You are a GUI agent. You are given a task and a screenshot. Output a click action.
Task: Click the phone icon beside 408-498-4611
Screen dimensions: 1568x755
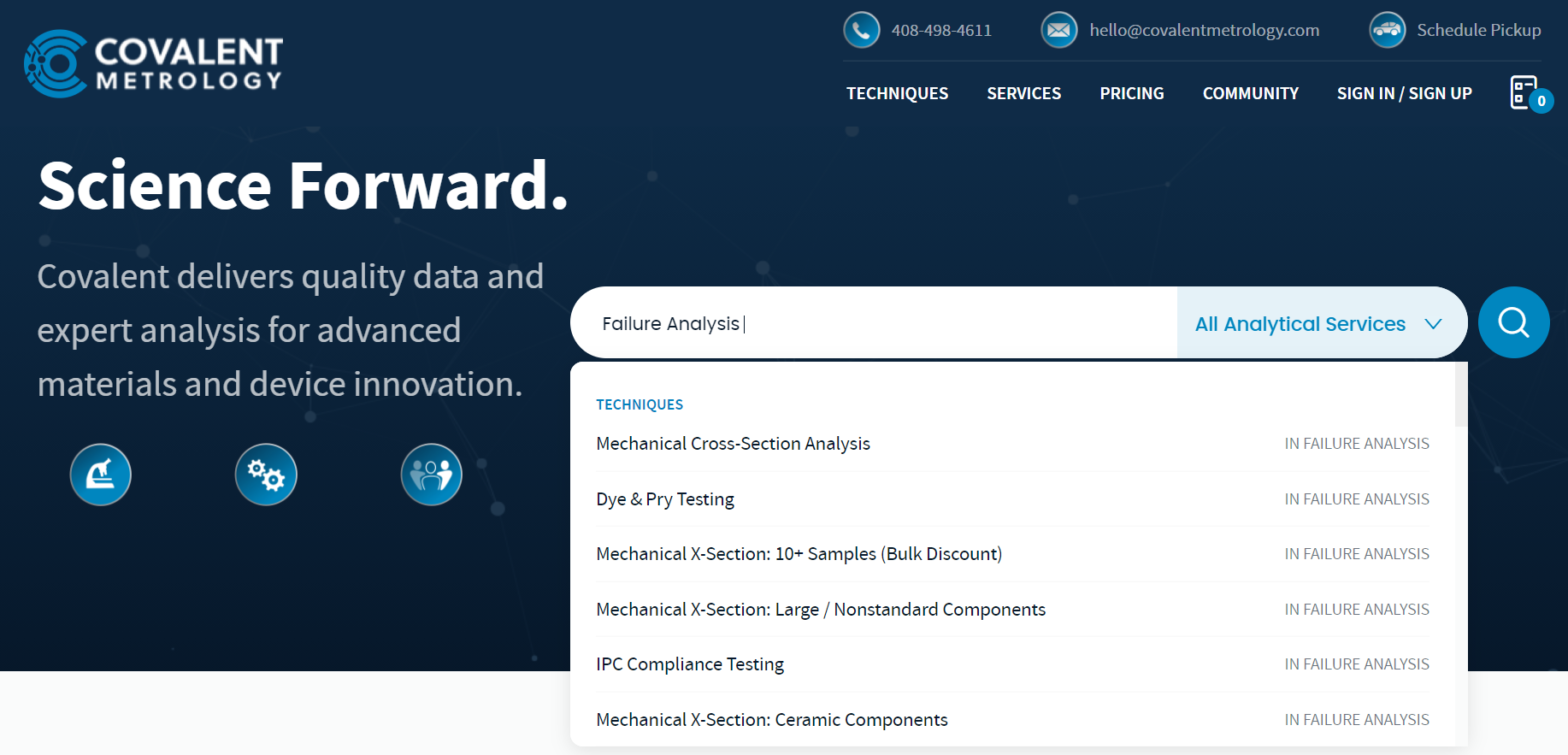tap(861, 30)
